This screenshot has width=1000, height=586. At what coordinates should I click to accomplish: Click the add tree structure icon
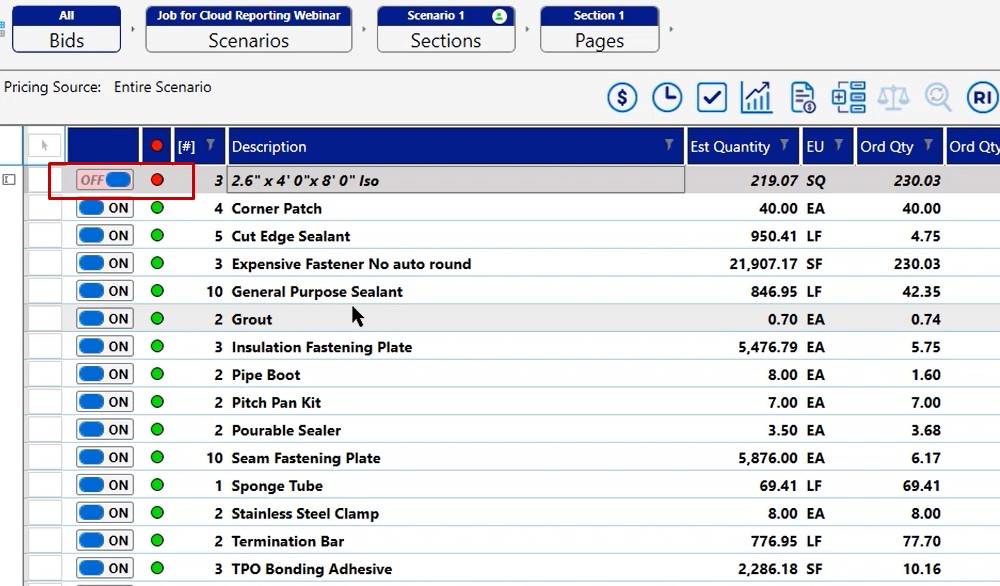(x=848, y=97)
